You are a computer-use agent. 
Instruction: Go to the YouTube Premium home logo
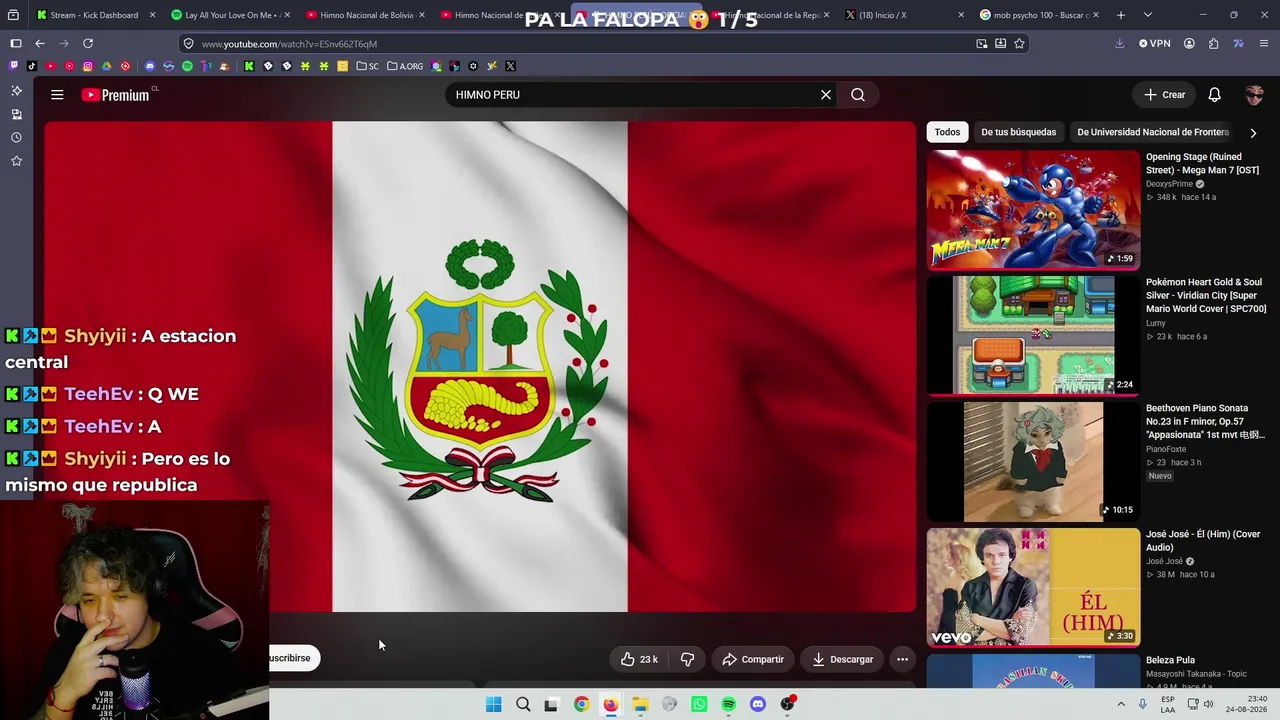[116, 95]
